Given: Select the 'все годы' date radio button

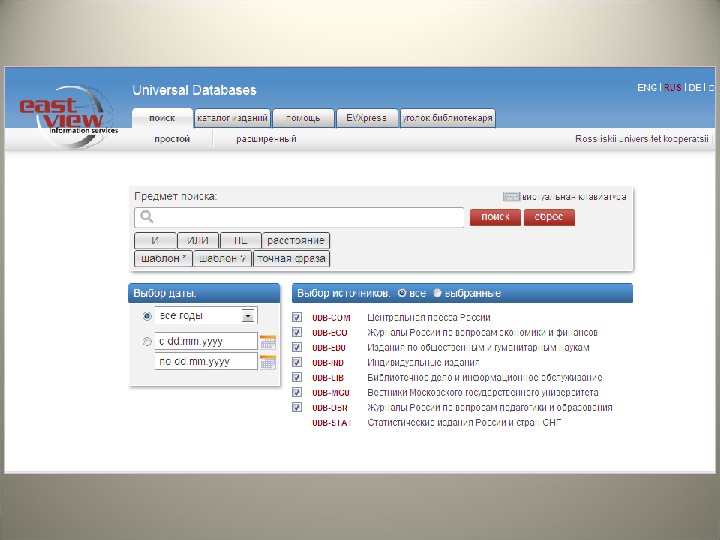Looking at the screenshot, I should click(147, 316).
